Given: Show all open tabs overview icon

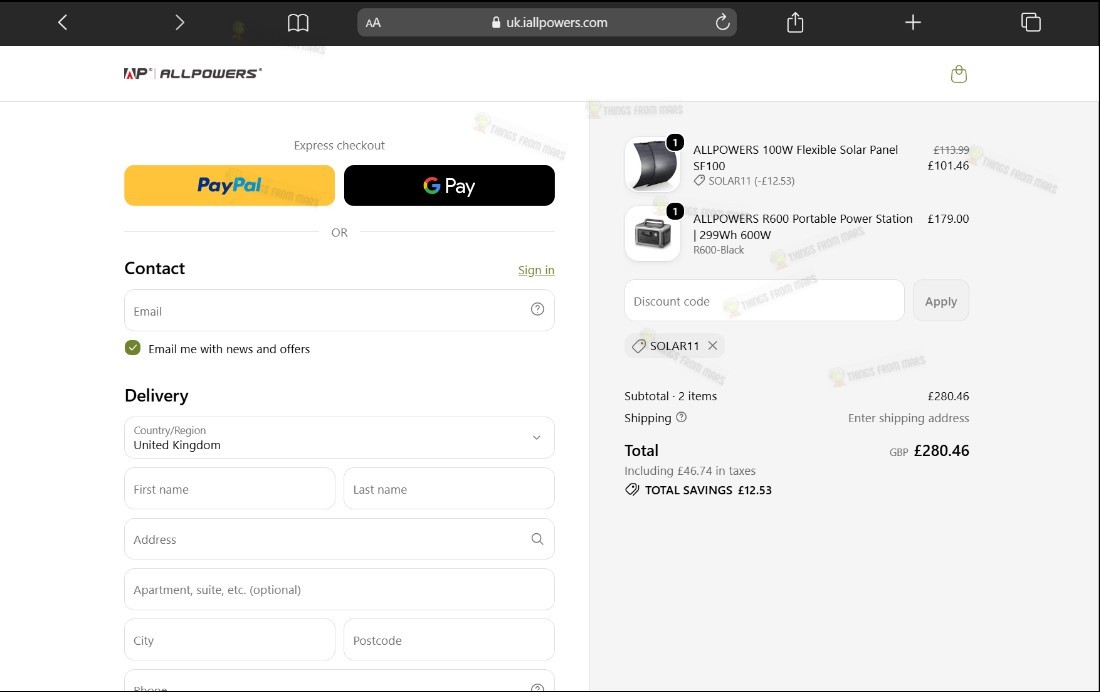Looking at the screenshot, I should [x=1031, y=22].
